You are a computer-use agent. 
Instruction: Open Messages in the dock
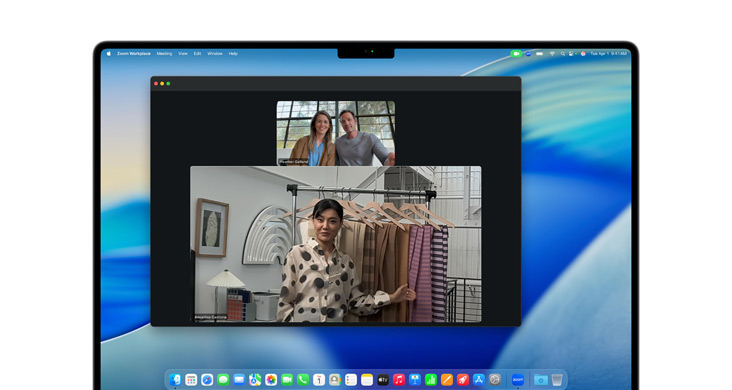point(223,380)
